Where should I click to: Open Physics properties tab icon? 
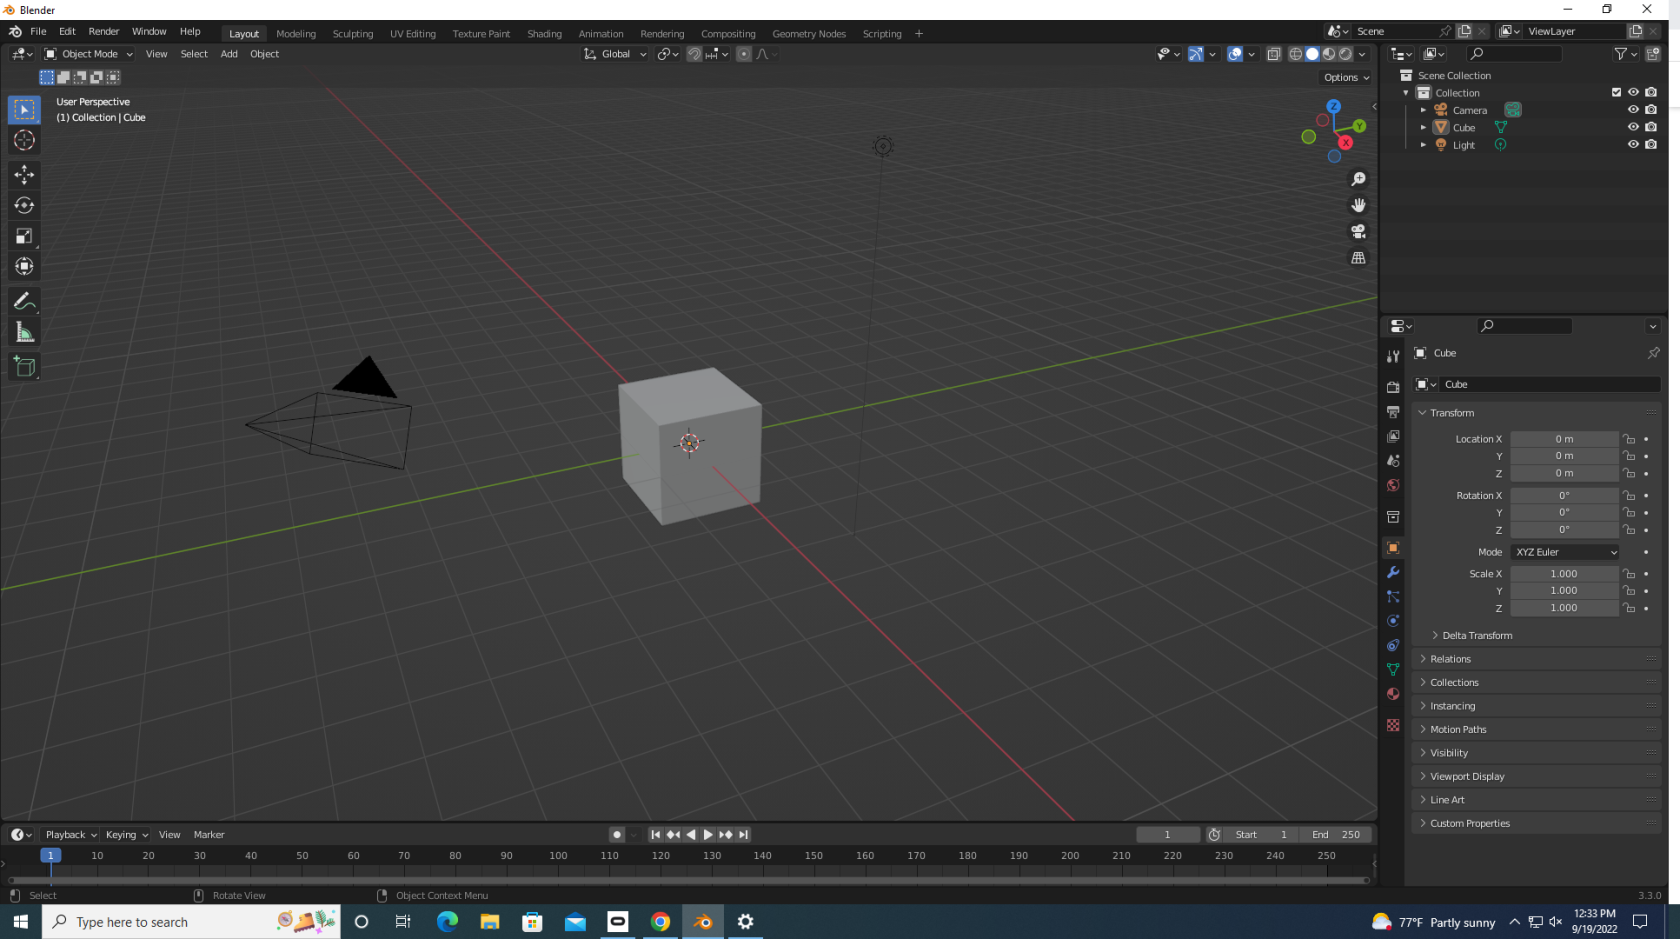1393,621
